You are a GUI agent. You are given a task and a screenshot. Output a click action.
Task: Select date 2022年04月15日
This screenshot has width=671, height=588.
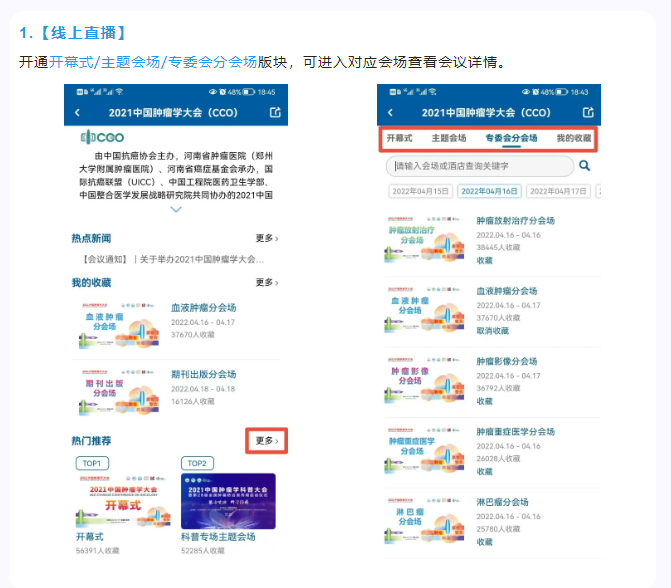(x=421, y=191)
